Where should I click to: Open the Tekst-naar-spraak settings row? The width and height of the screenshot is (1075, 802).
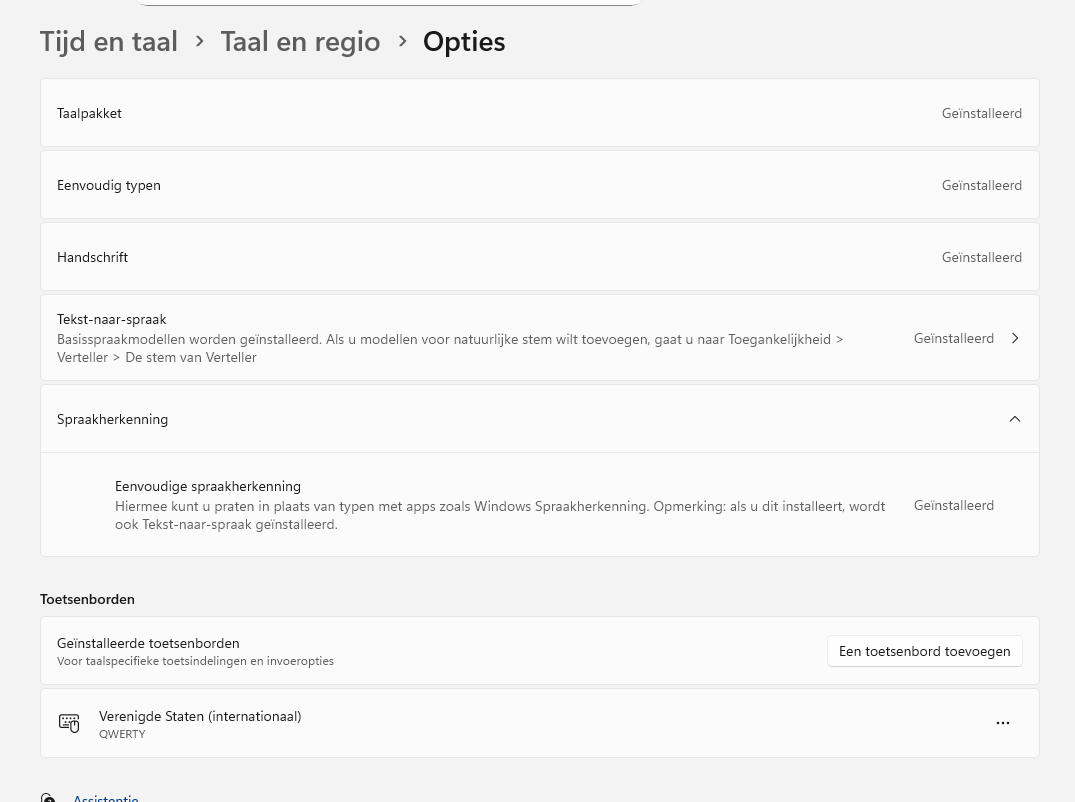450,338
